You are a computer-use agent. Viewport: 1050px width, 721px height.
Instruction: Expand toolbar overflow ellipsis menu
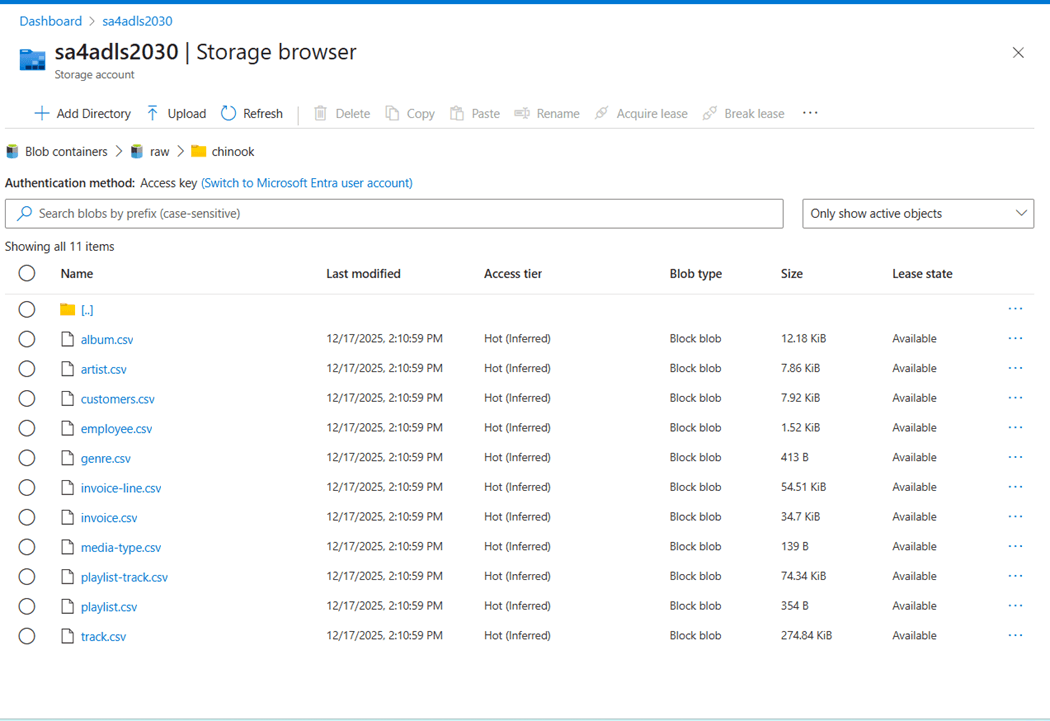click(x=810, y=113)
